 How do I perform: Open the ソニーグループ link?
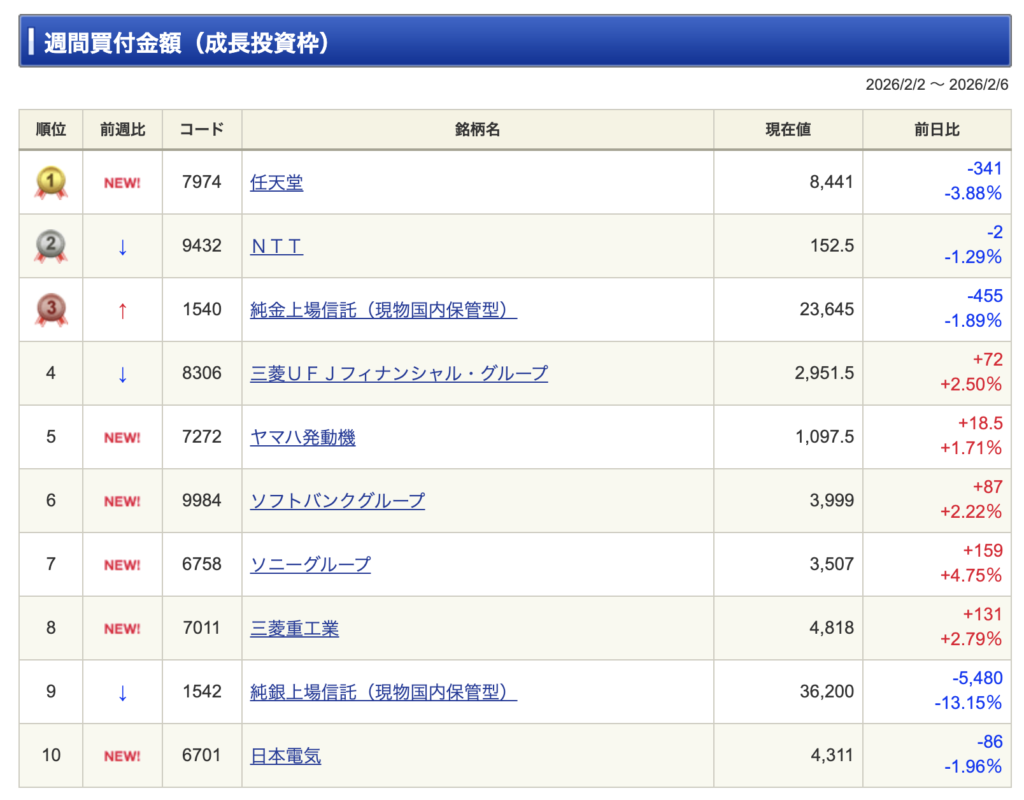pos(310,565)
